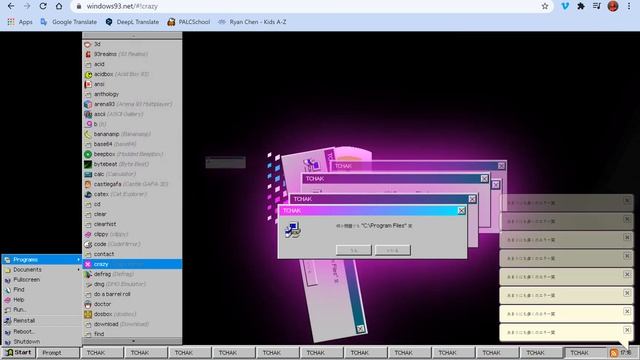This screenshot has height=360, width=640.
Task: Launch dosbox from the list
Action: [132, 314]
